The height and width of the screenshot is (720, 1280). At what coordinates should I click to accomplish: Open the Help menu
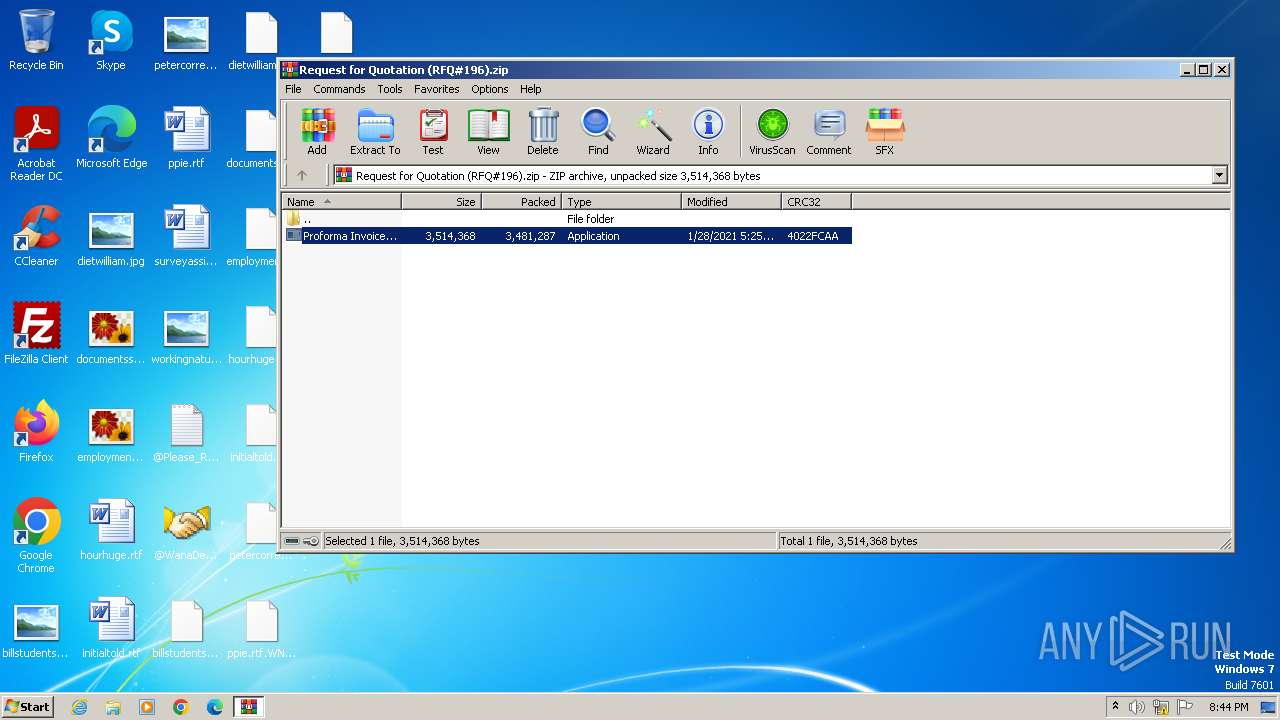[531, 89]
